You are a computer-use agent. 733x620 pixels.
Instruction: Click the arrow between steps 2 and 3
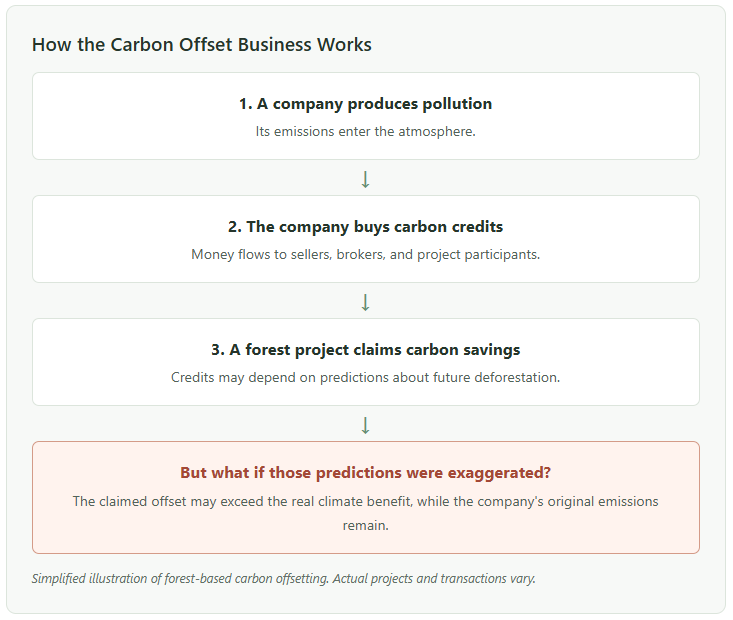(x=366, y=302)
